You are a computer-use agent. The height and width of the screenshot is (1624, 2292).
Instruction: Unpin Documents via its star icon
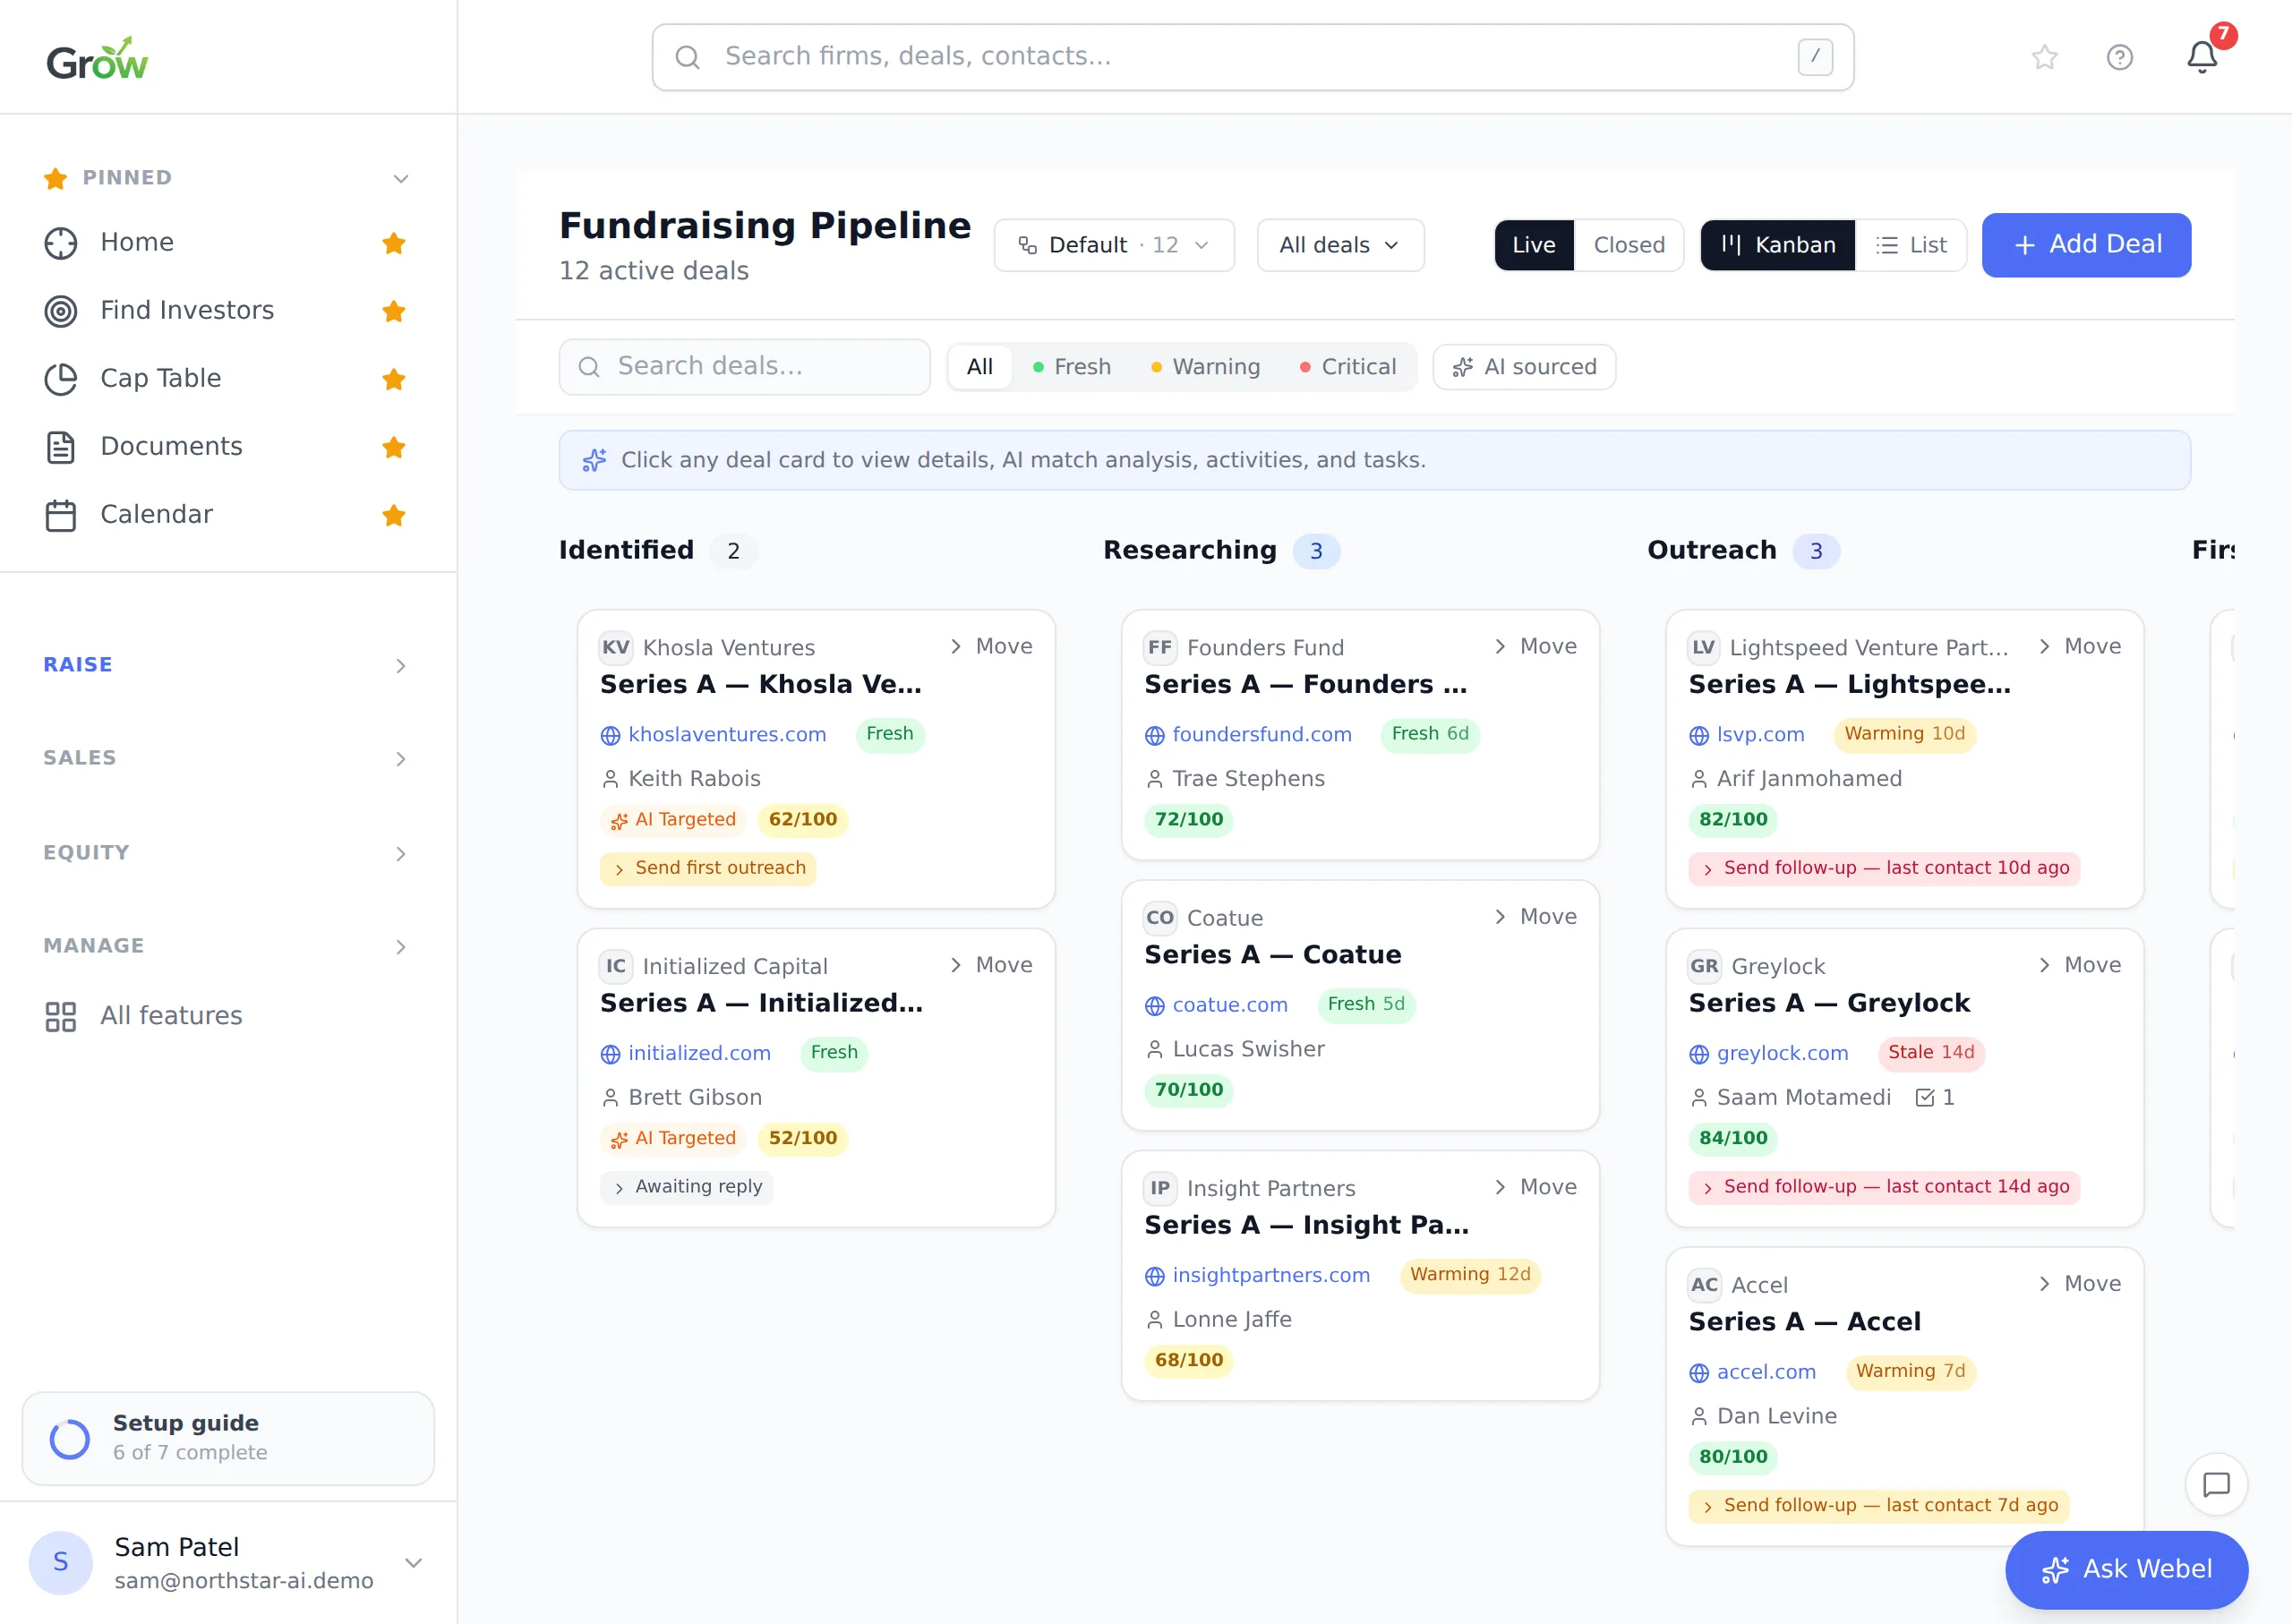[x=393, y=447]
